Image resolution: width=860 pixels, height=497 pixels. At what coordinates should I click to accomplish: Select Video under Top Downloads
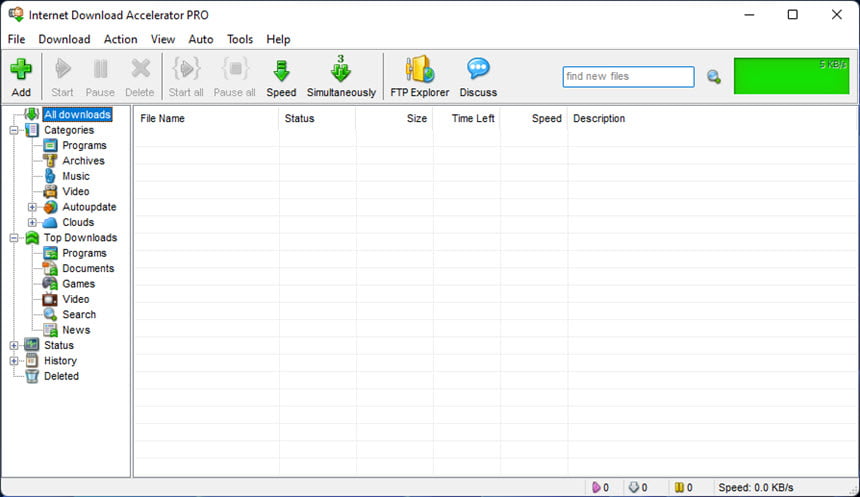[76, 299]
